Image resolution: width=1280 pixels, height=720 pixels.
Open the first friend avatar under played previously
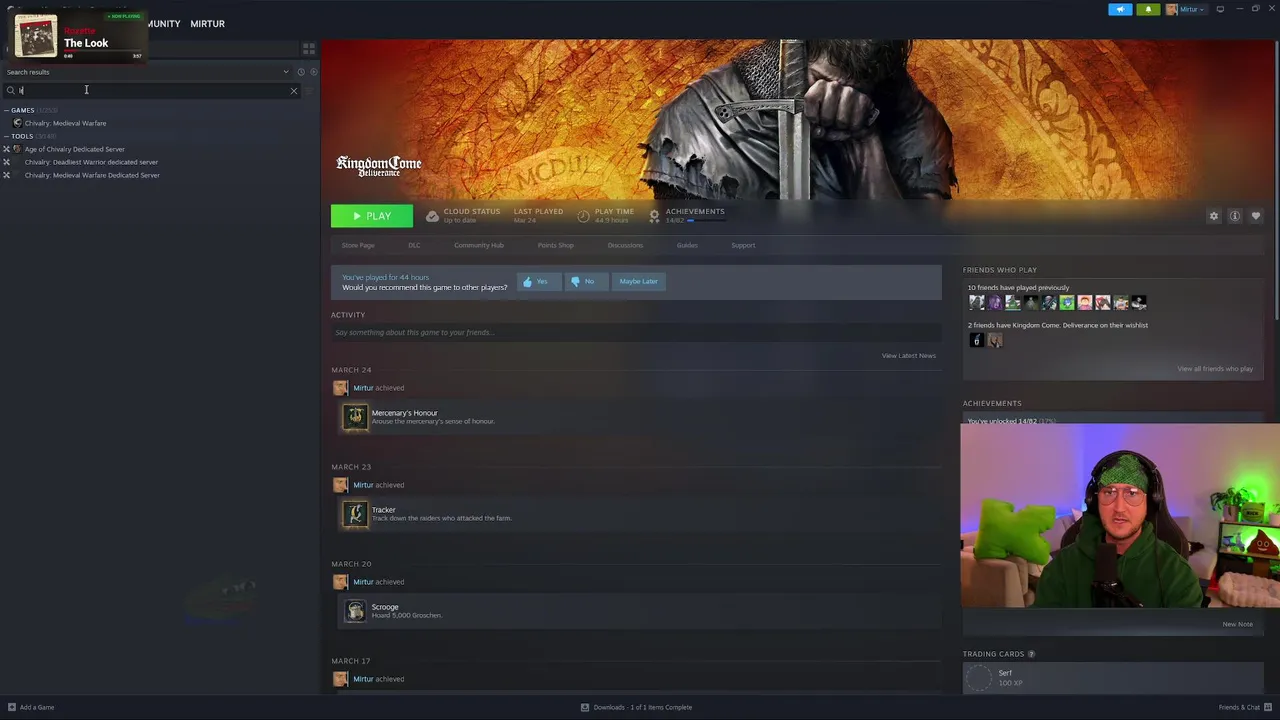tap(976, 303)
